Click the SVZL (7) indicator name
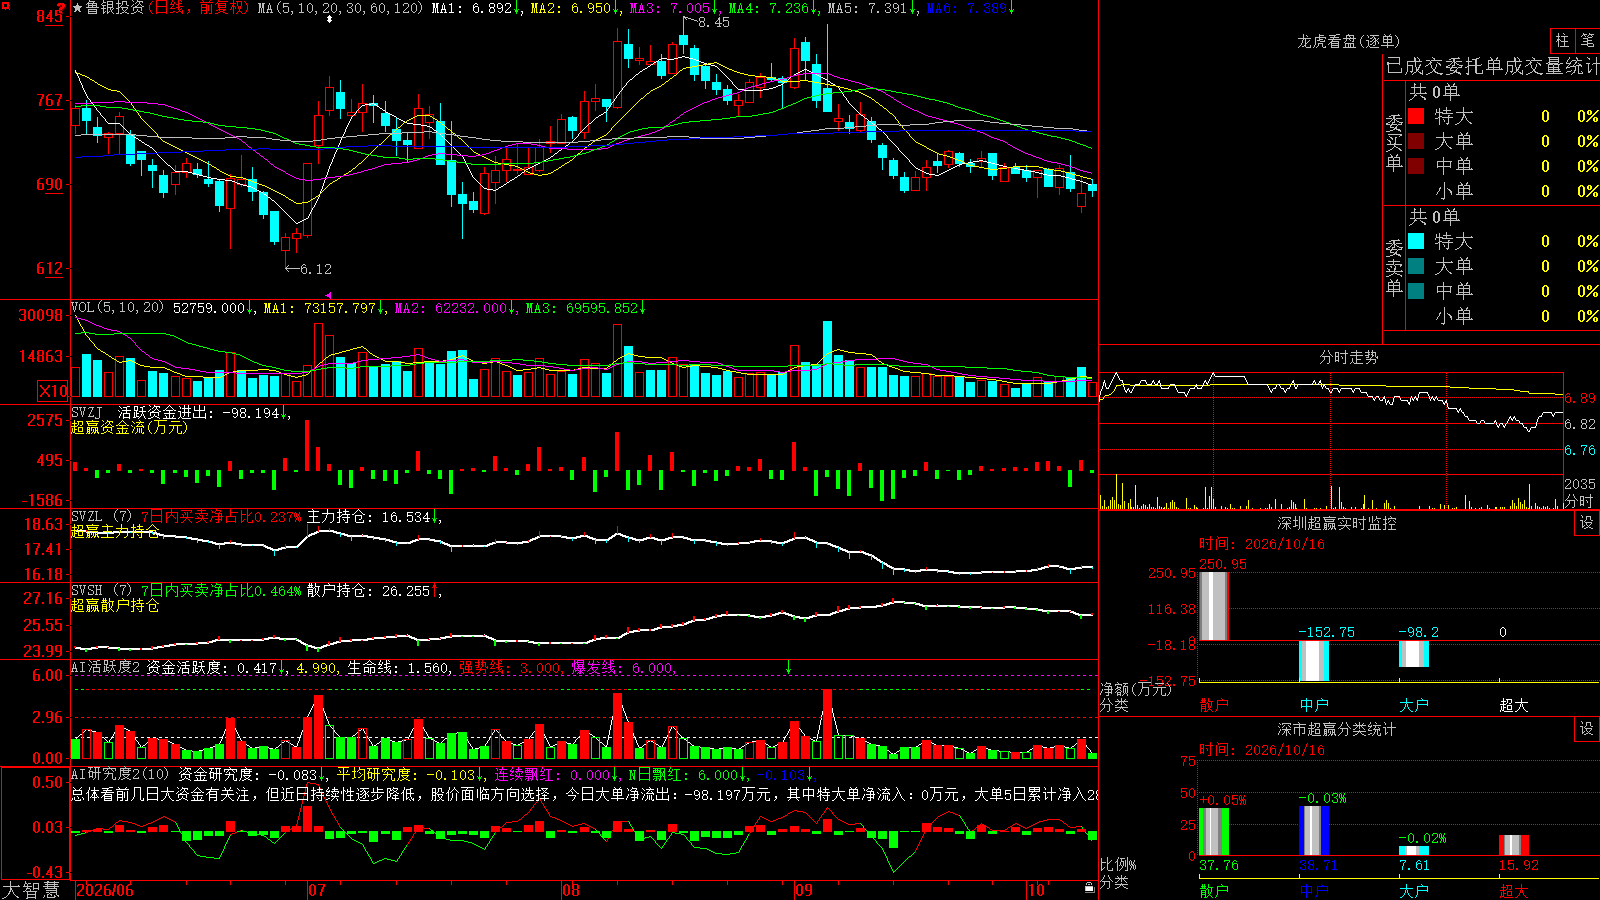 pos(101,516)
